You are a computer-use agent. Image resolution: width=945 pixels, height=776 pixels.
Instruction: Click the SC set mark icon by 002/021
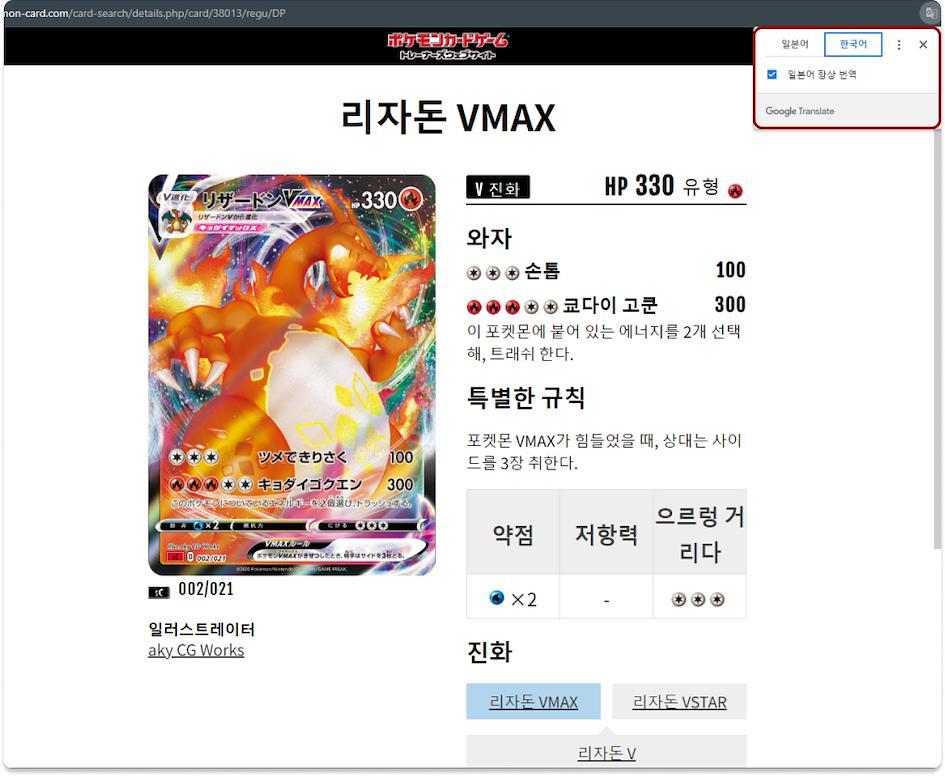[159, 592]
